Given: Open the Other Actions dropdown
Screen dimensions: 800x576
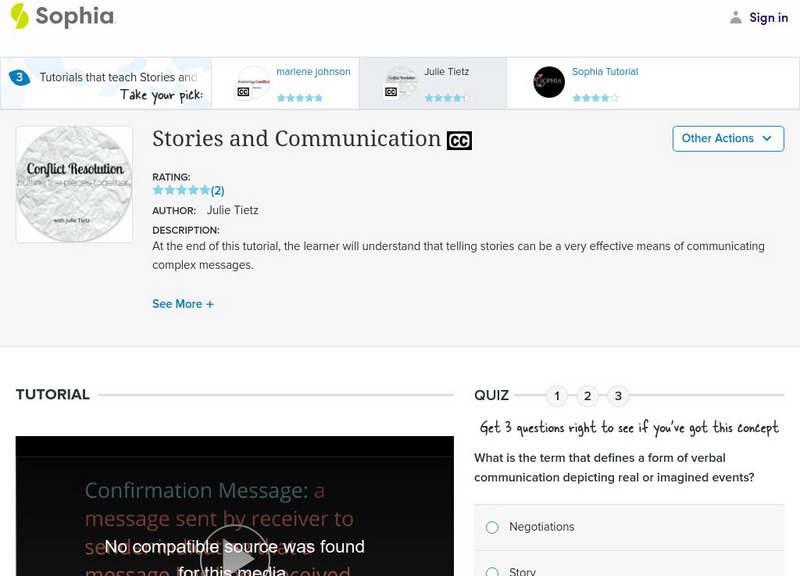Looking at the screenshot, I should coord(727,139).
